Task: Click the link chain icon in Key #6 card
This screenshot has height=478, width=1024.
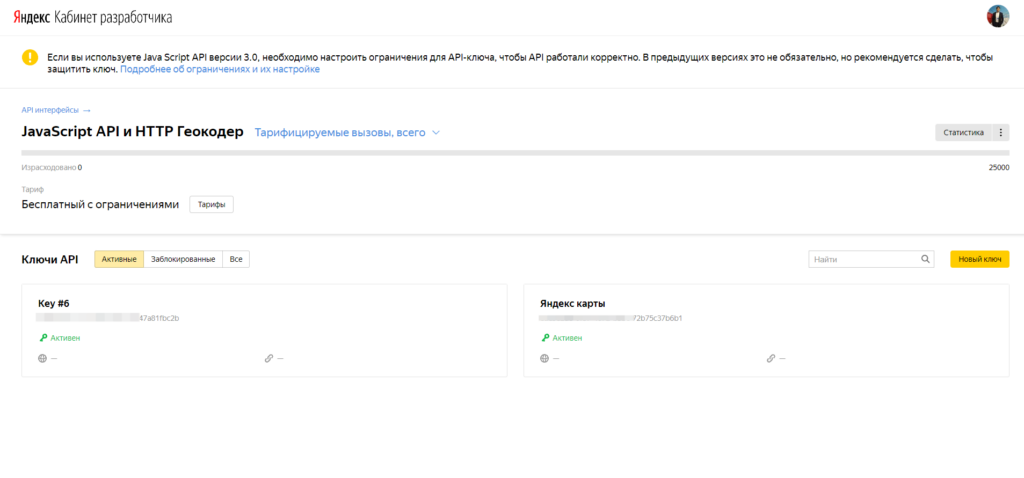Action: point(268,358)
